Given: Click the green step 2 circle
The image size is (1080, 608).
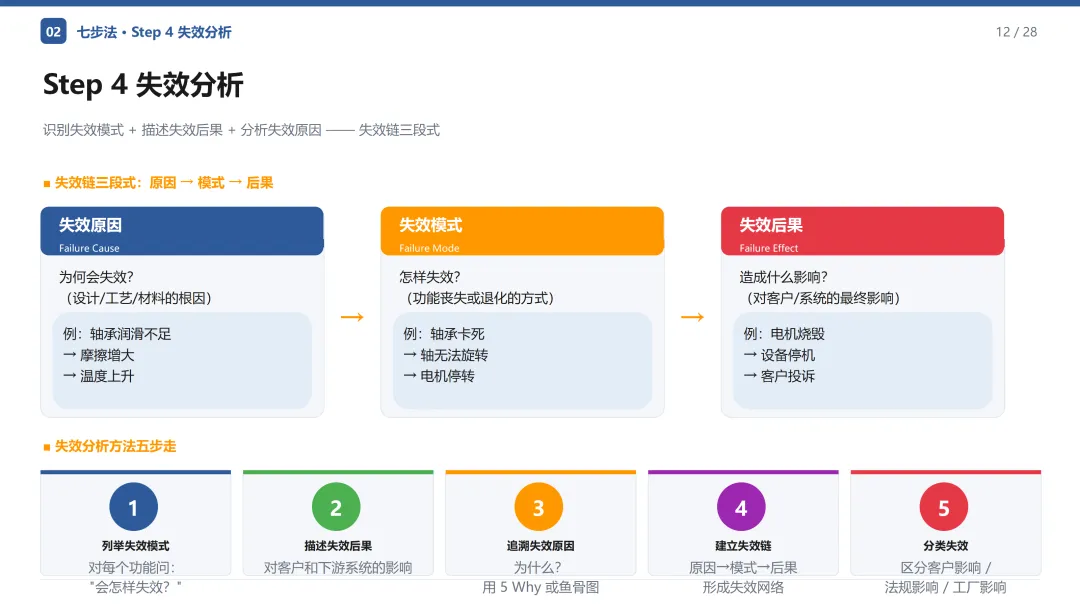Looking at the screenshot, I should 336,507.
